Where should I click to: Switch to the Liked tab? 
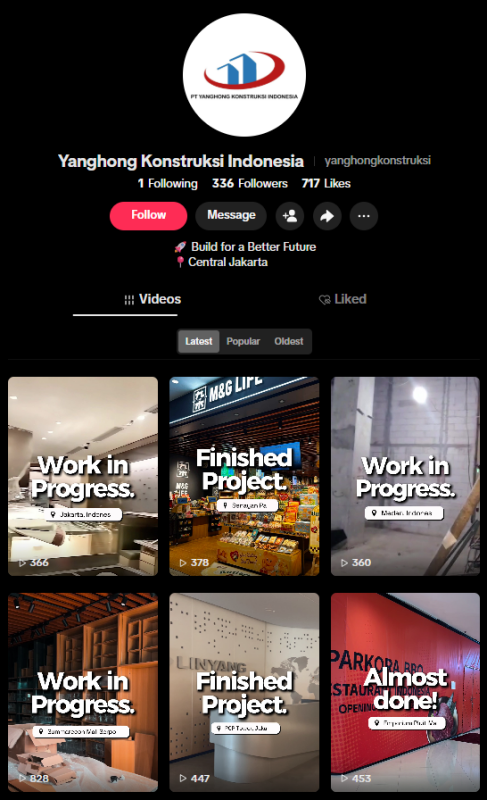pos(342,299)
